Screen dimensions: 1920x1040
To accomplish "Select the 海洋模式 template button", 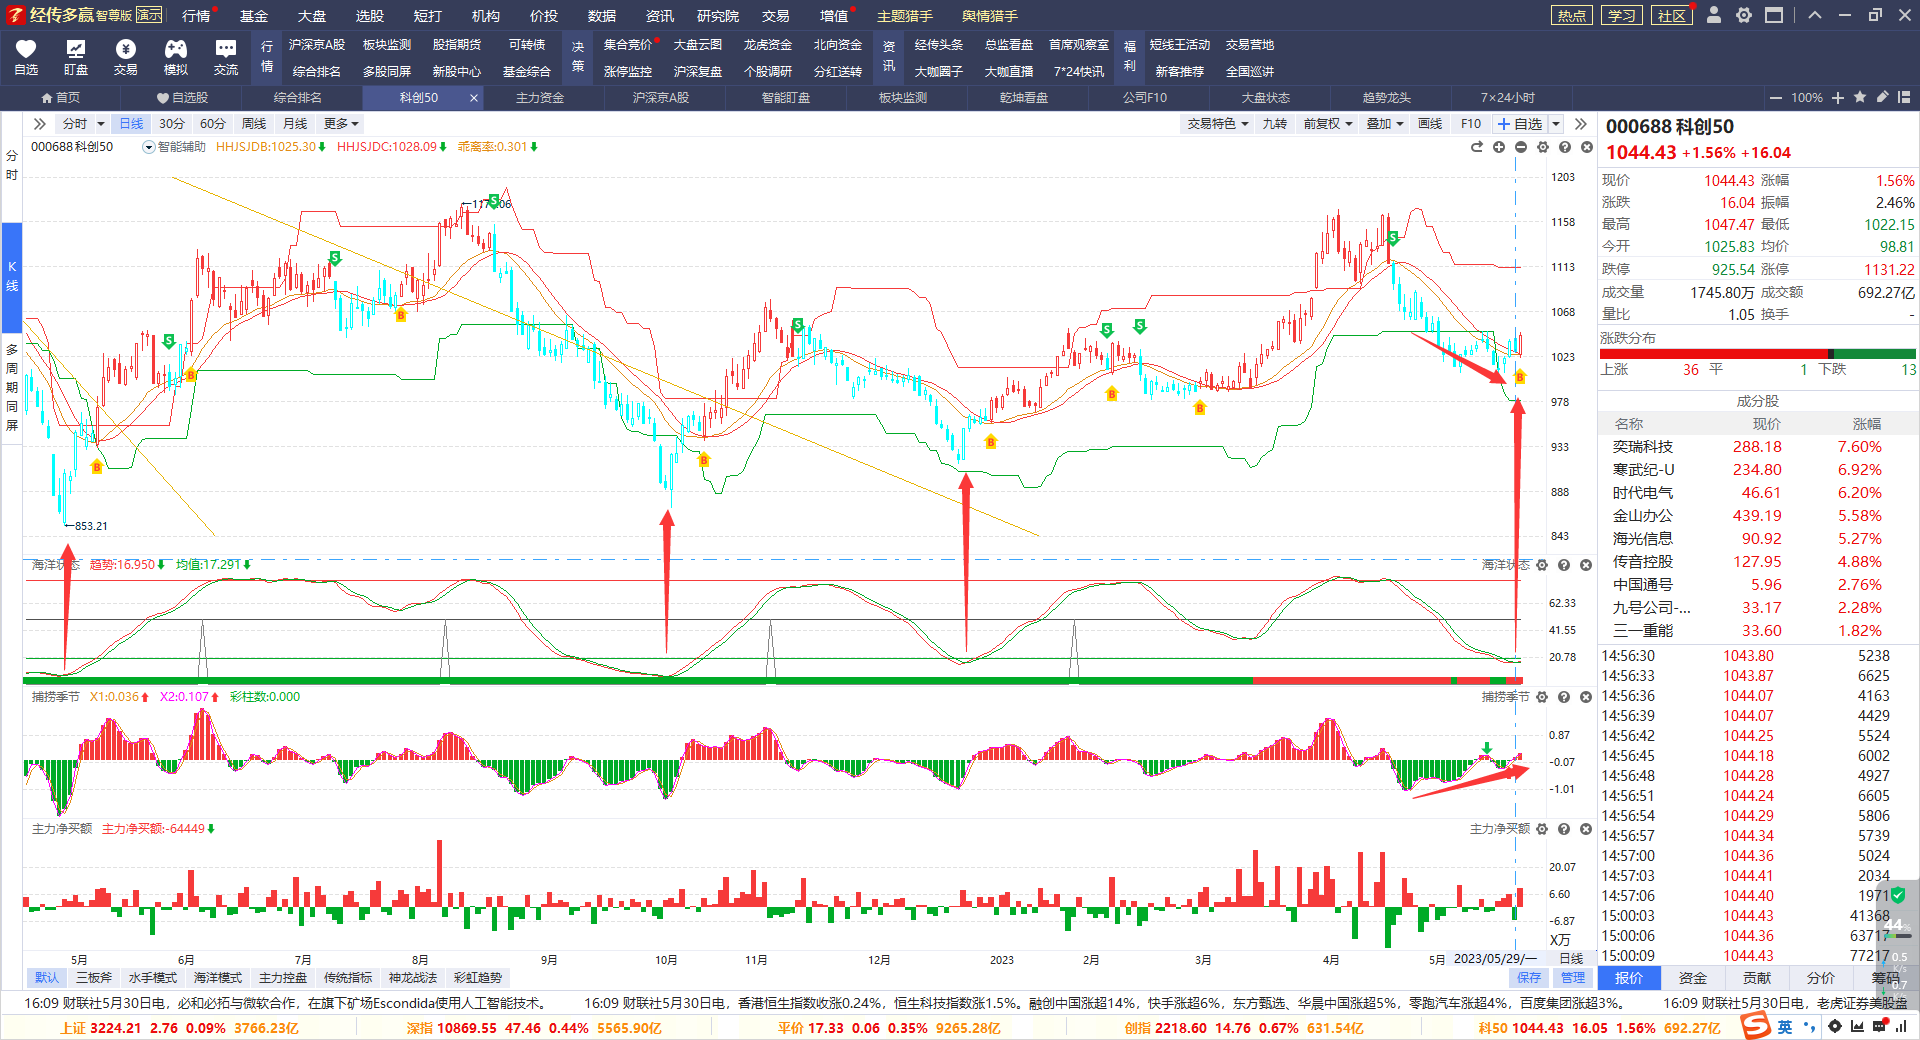I will click(218, 977).
